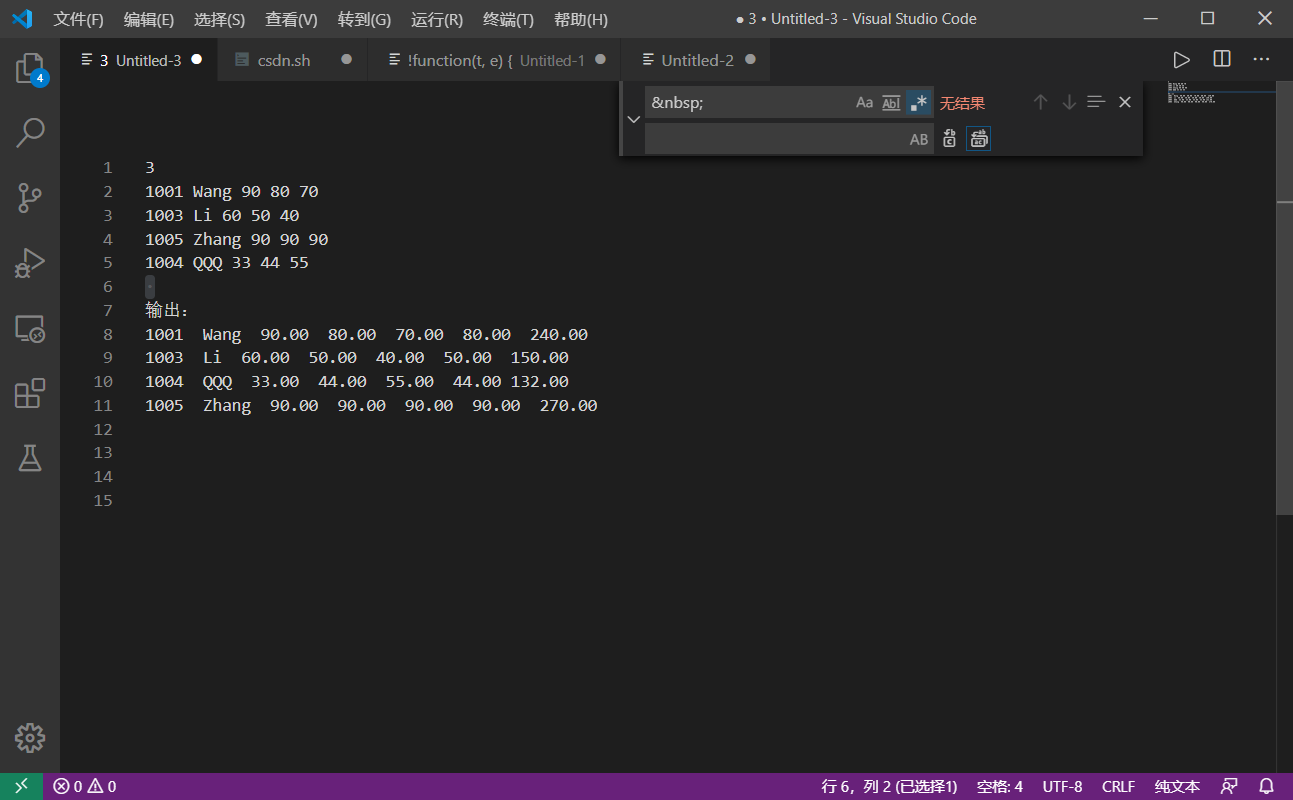Toggle Match Whole Word in find box
The width and height of the screenshot is (1293, 800).
click(x=891, y=103)
